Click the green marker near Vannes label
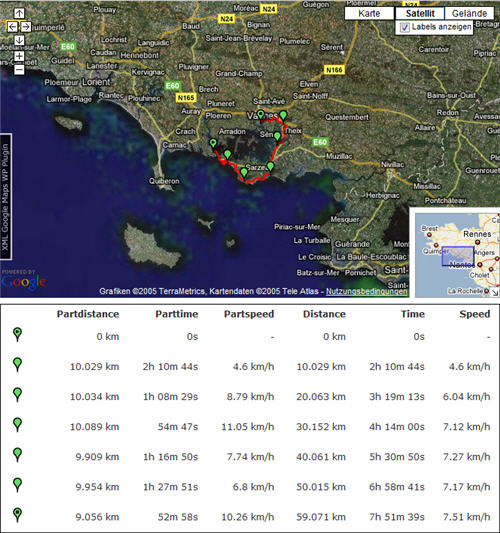 click(260, 115)
